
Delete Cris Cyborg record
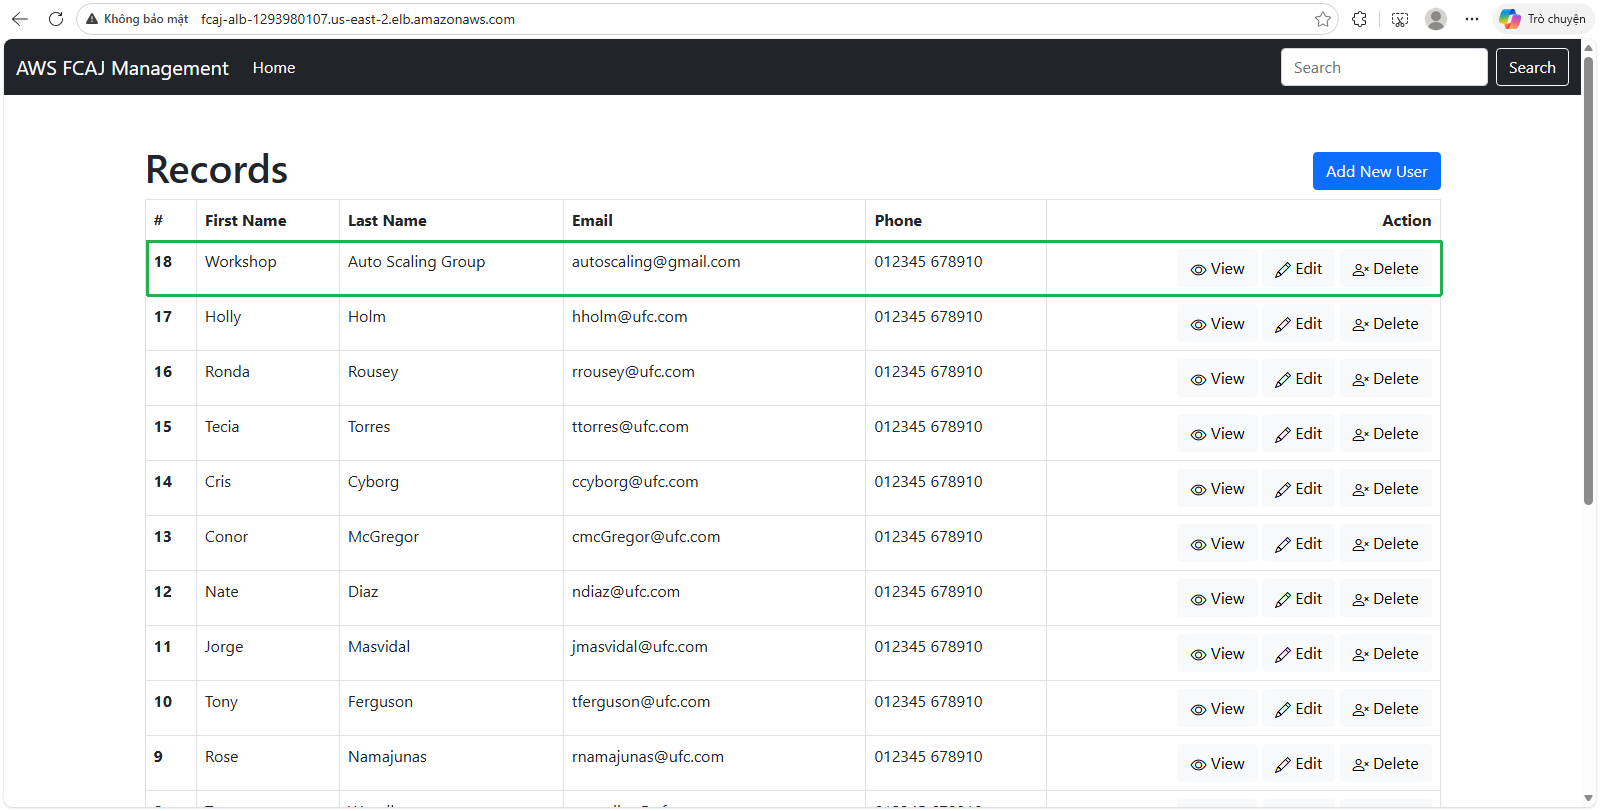point(1385,489)
